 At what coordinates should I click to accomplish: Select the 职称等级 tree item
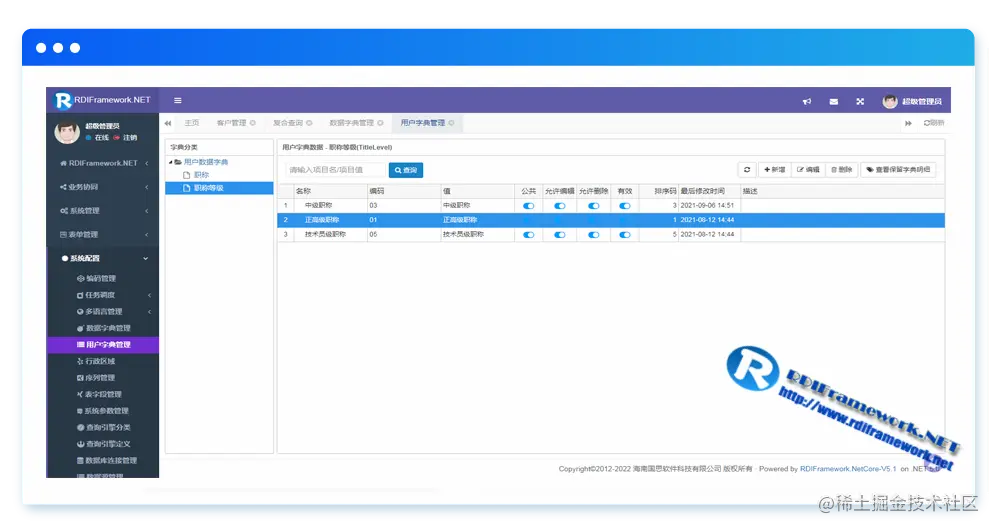[x=219, y=188]
